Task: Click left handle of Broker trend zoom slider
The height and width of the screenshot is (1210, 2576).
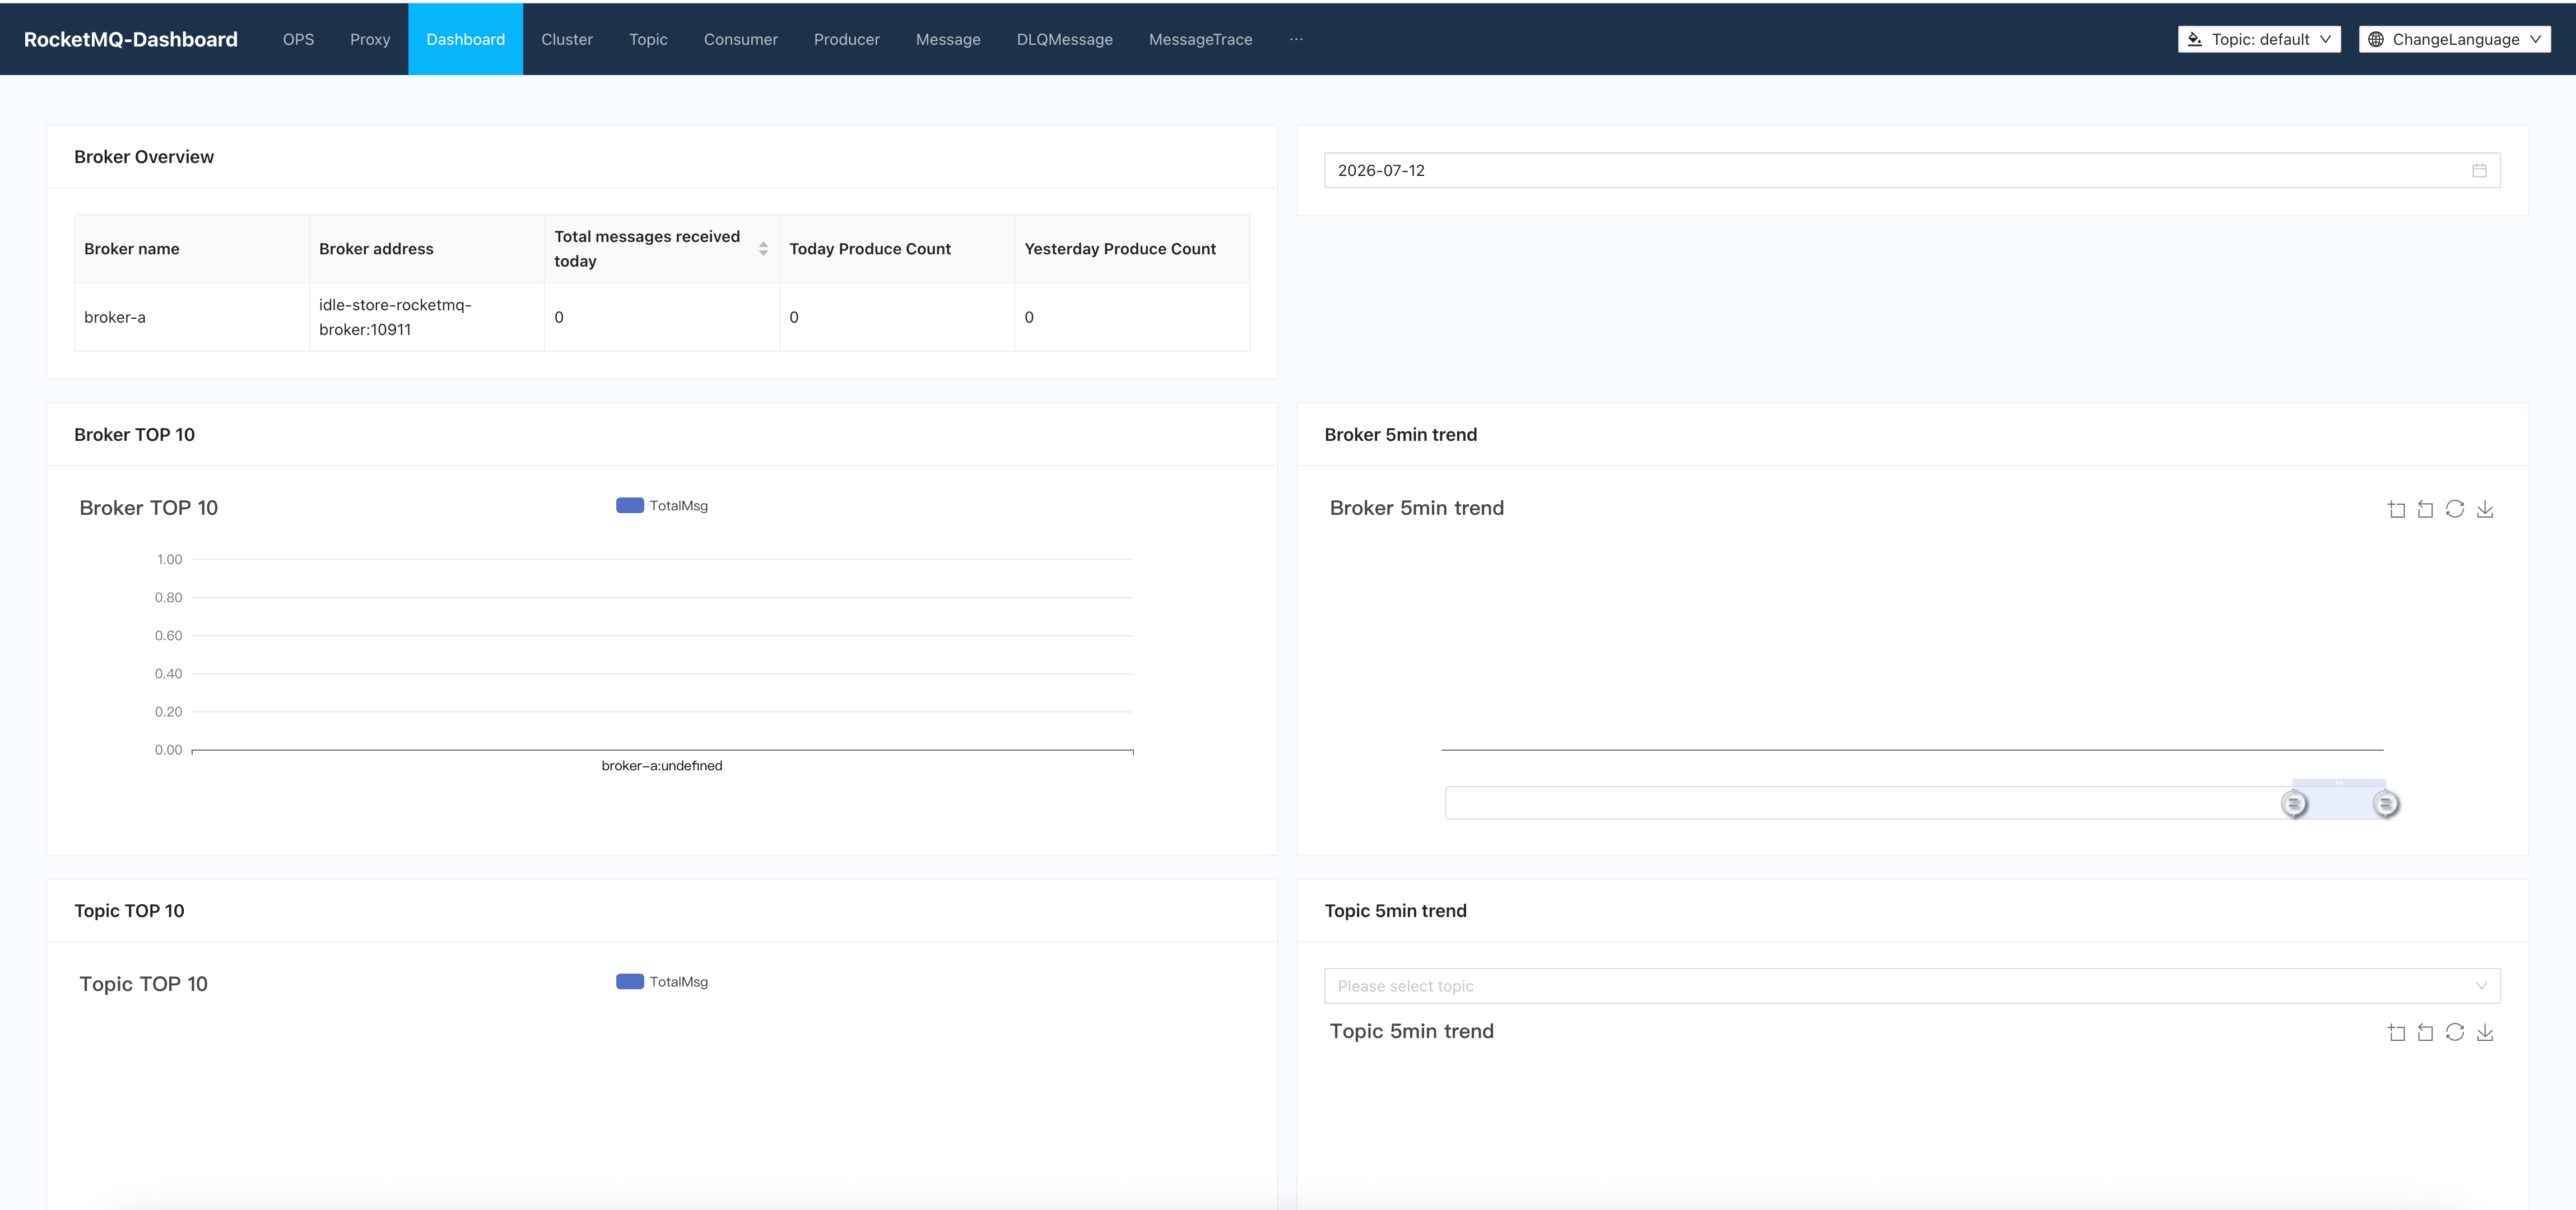Action: click(x=2294, y=804)
